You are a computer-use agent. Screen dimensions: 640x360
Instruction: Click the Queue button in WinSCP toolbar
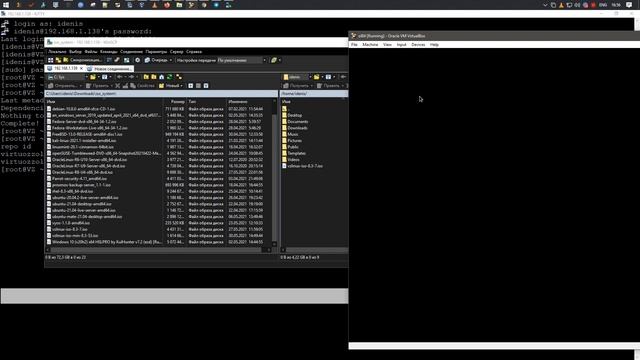point(156,60)
